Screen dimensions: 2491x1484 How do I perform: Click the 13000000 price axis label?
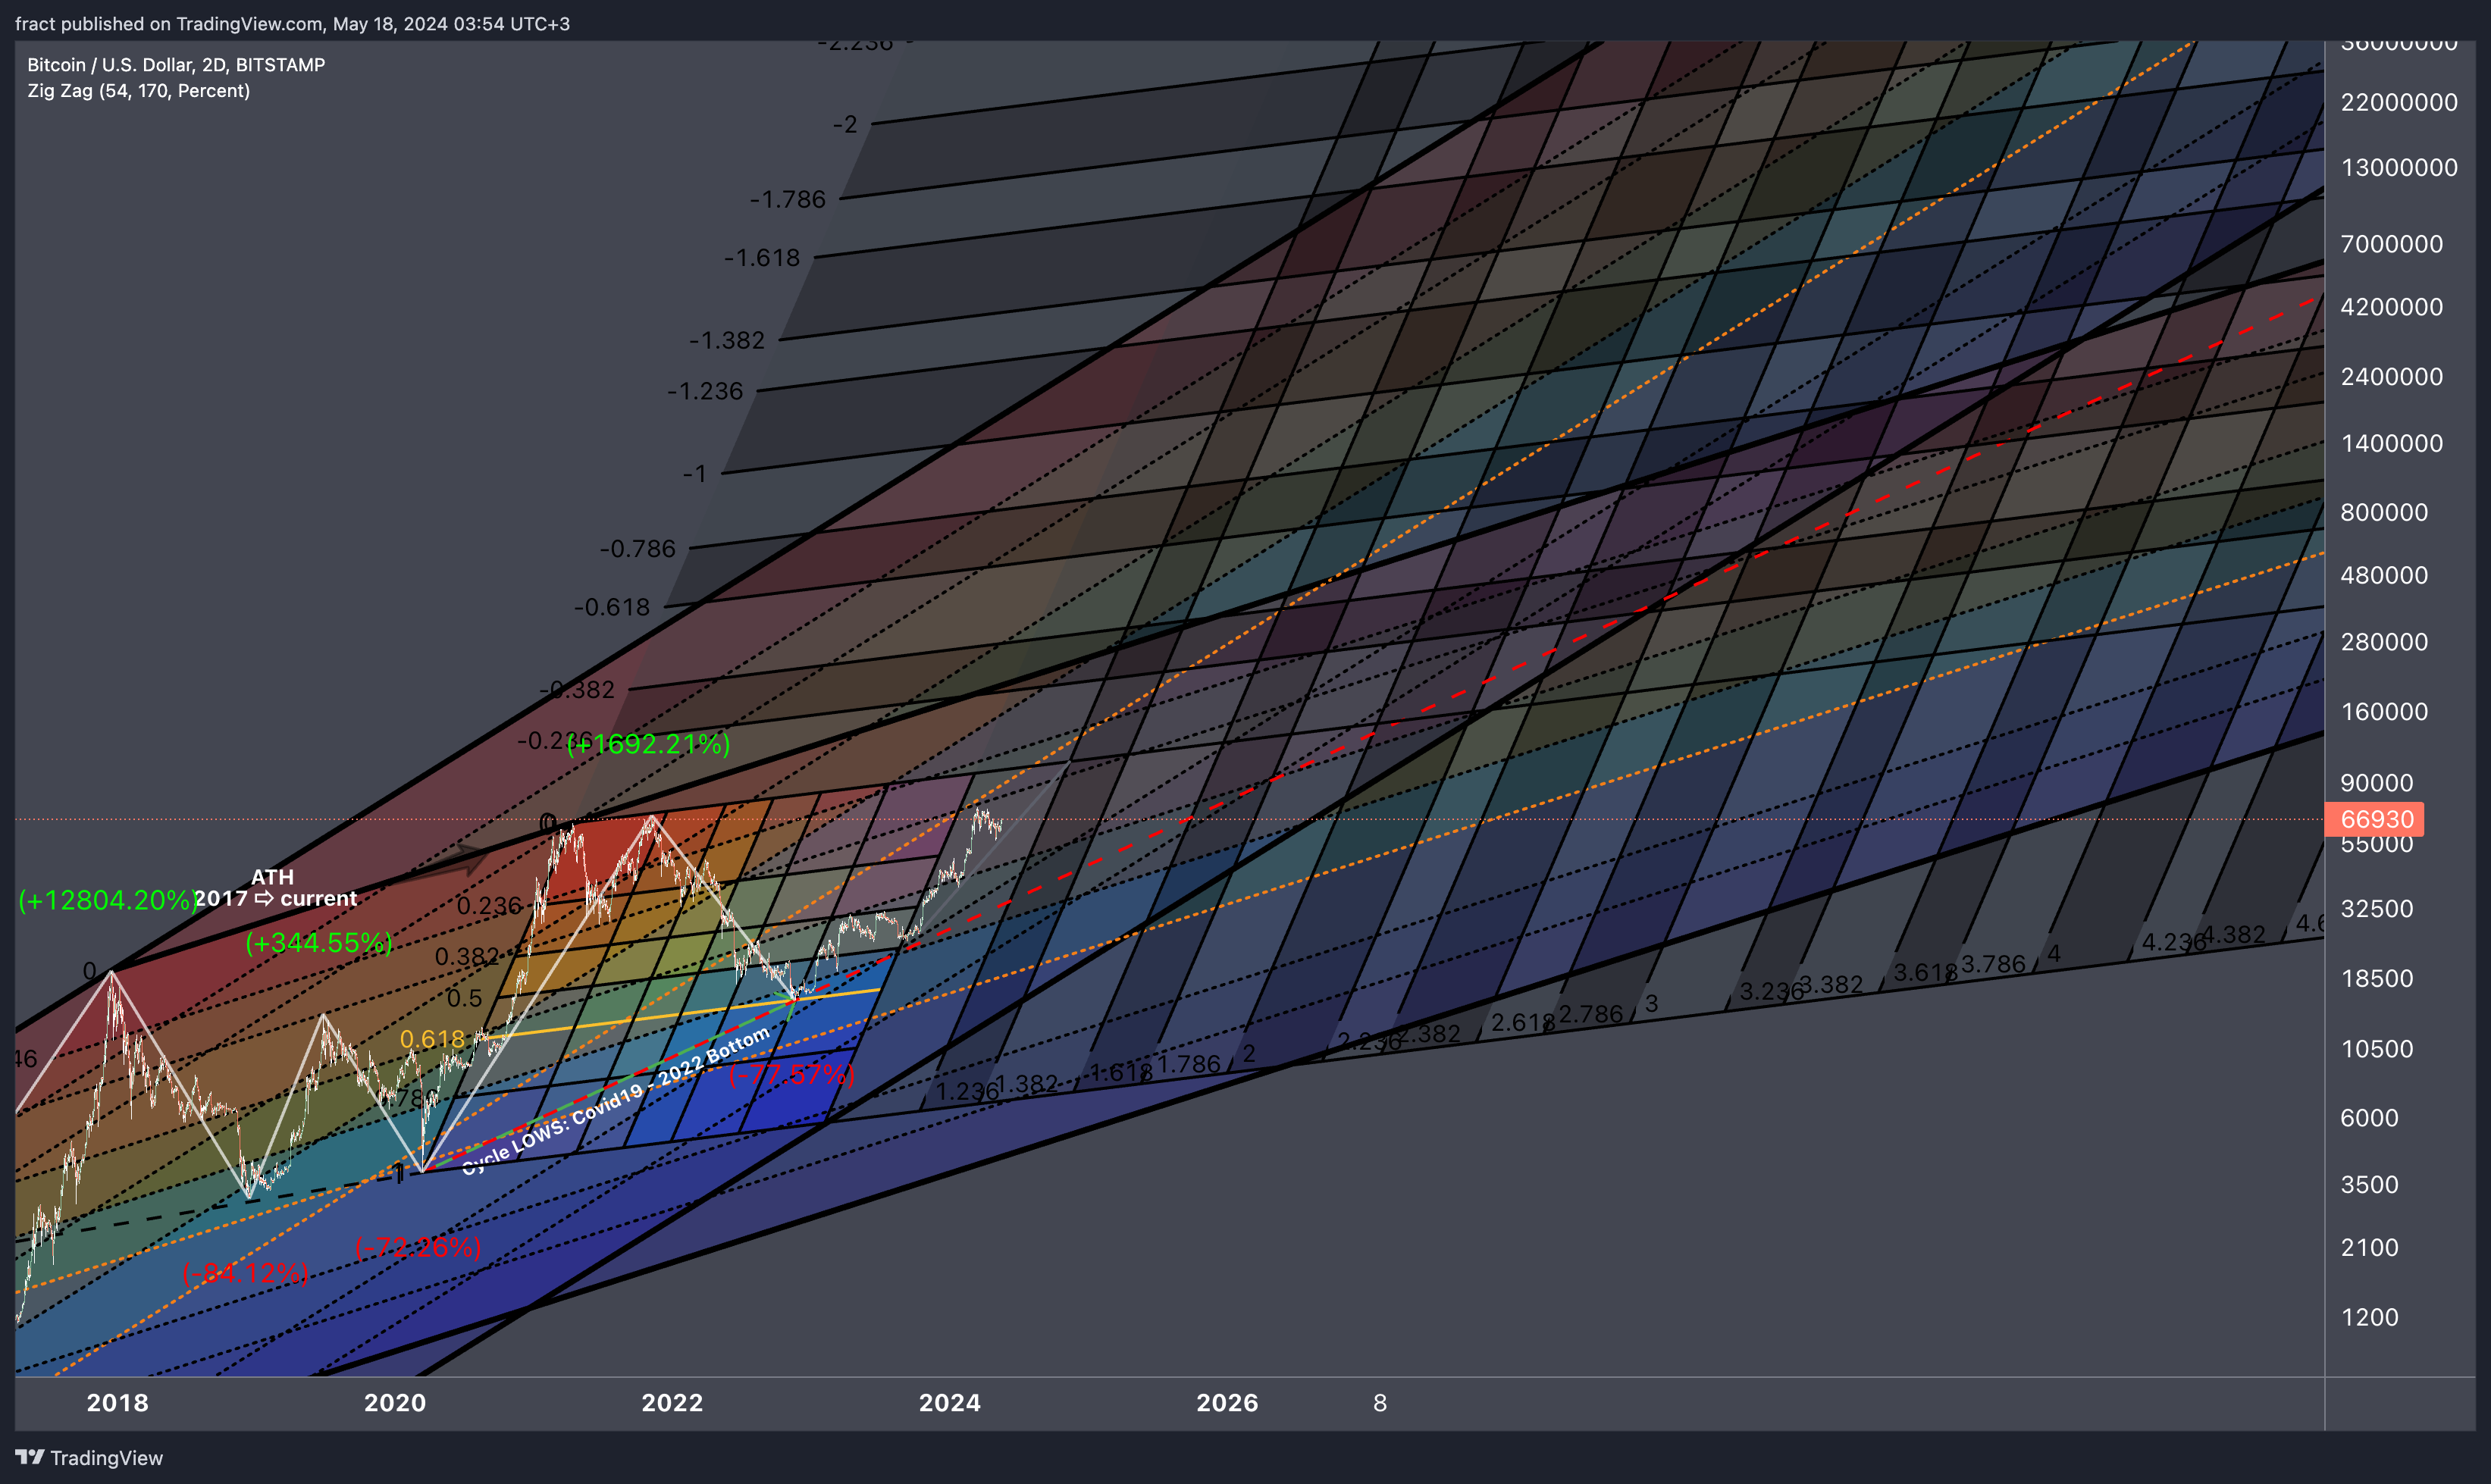click(2399, 167)
